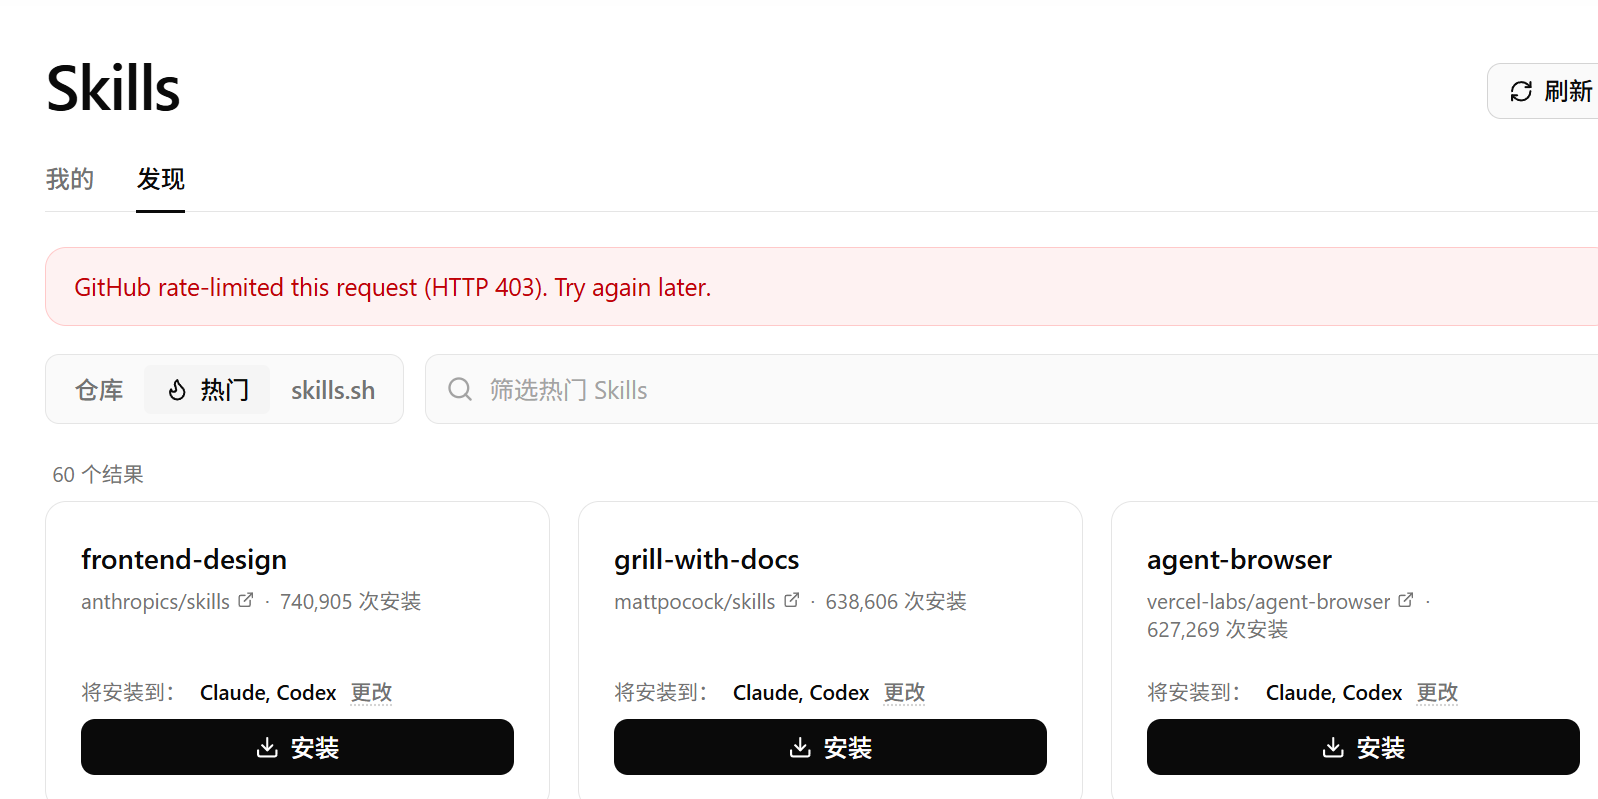Open the vercel-labs/agent-browser repository link
1598x799 pixels.
[x=1268, y=602]
